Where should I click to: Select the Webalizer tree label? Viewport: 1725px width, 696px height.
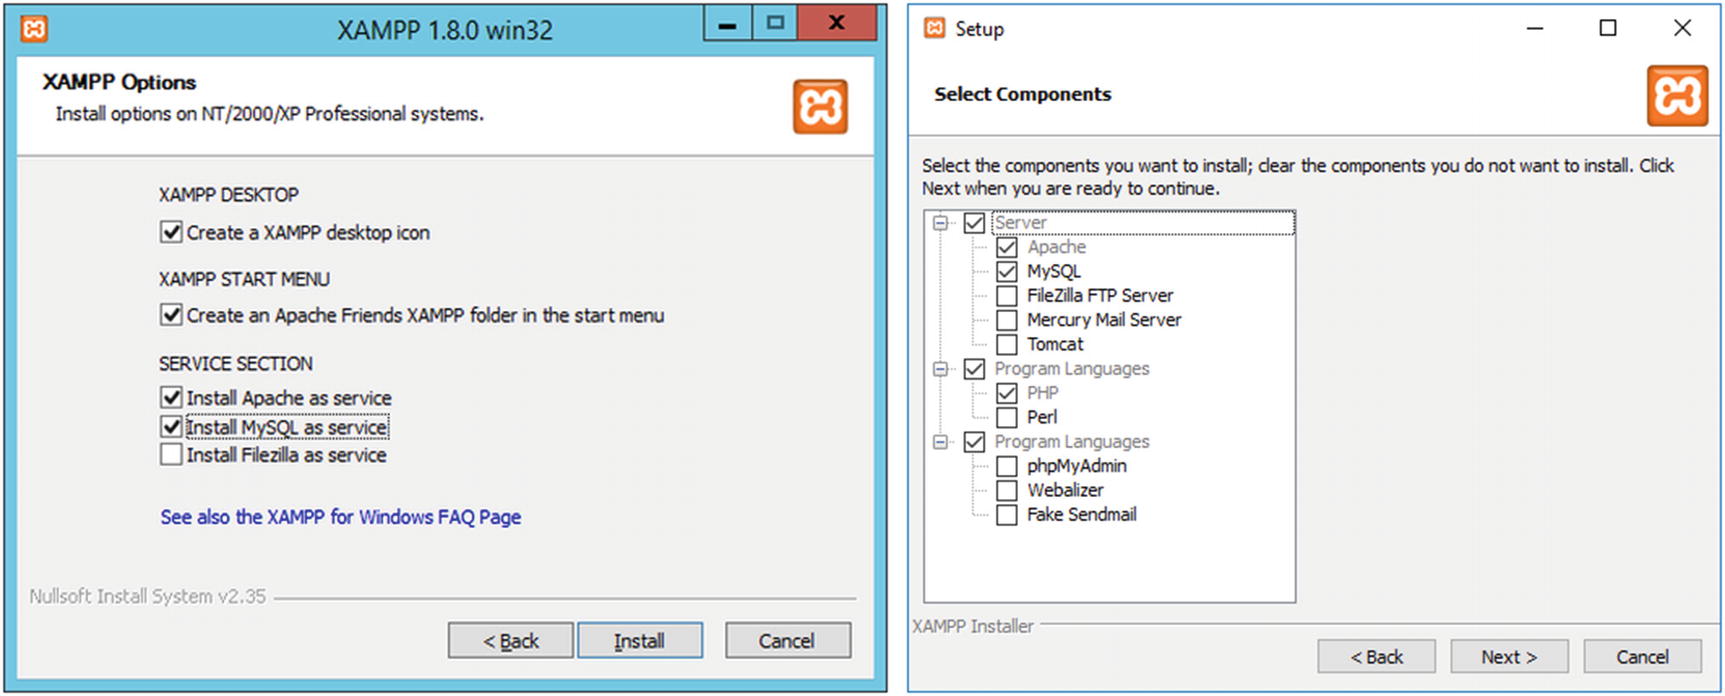tap(1065, 490)
